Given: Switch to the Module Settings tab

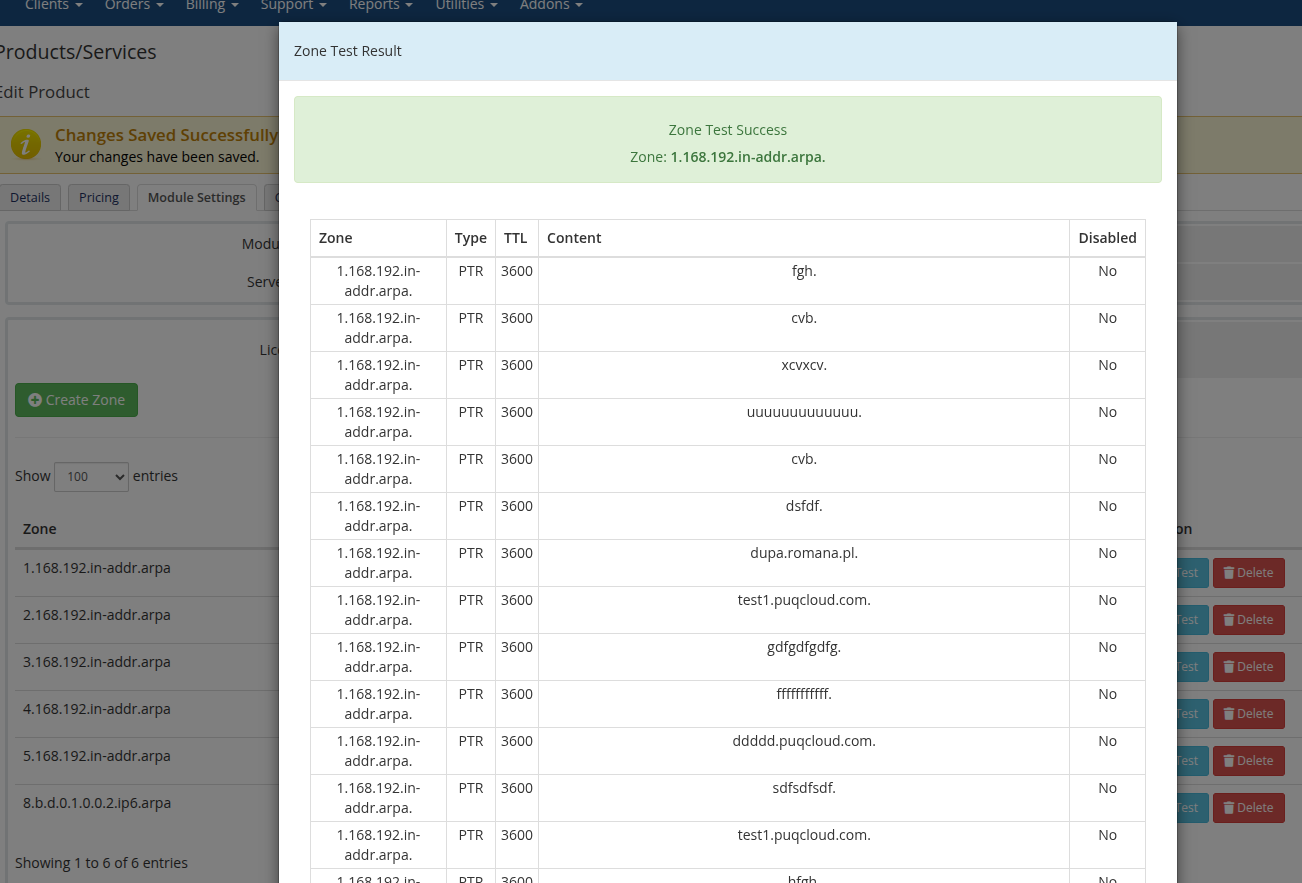Looking at the screenshot, I should (196, 197).
